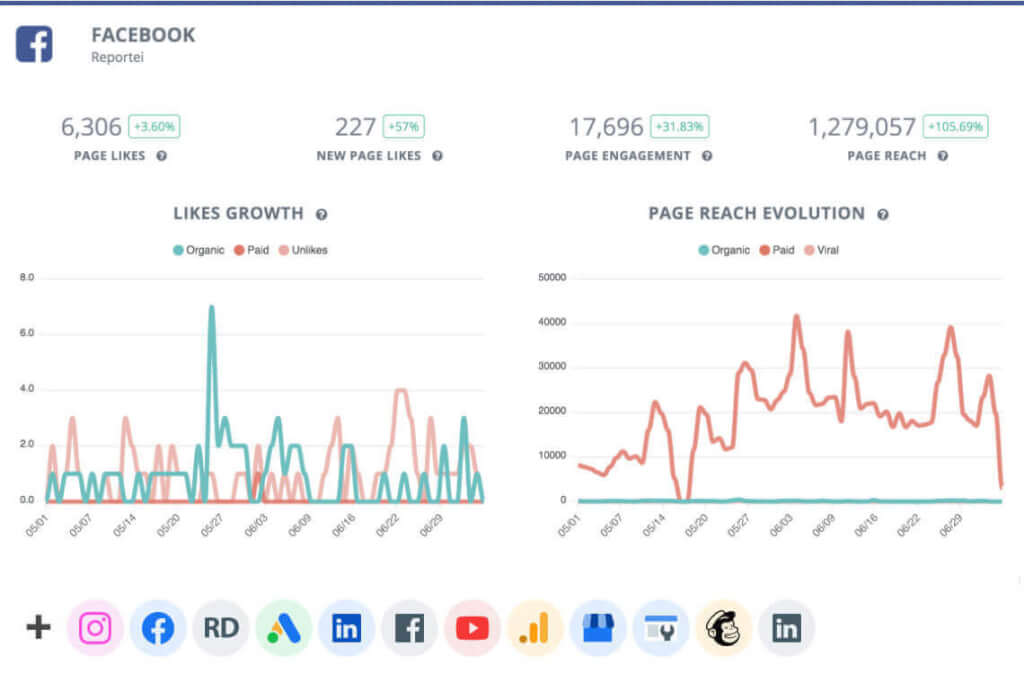The image size is (1024, 700).
Task: Click the highest peak on the Page Reach chart
Action: (797, 315)
